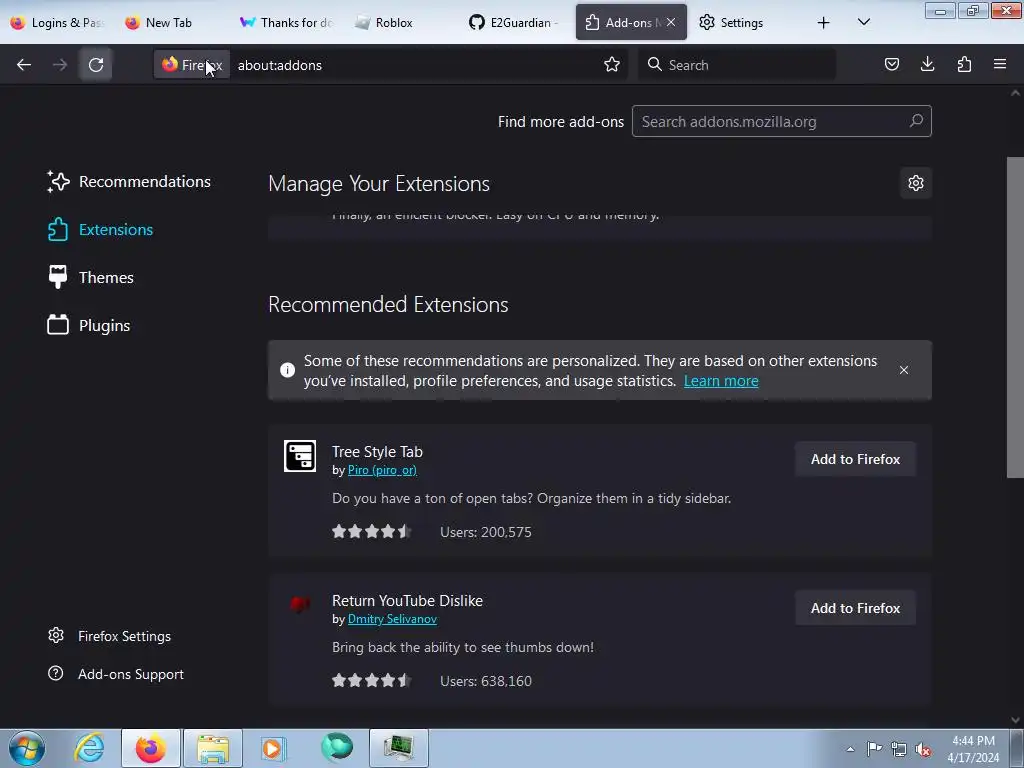Open Windows Explorer folder in taskbar
The width and height of the screenshot is (1024, 768).
(x=213, y=748)
